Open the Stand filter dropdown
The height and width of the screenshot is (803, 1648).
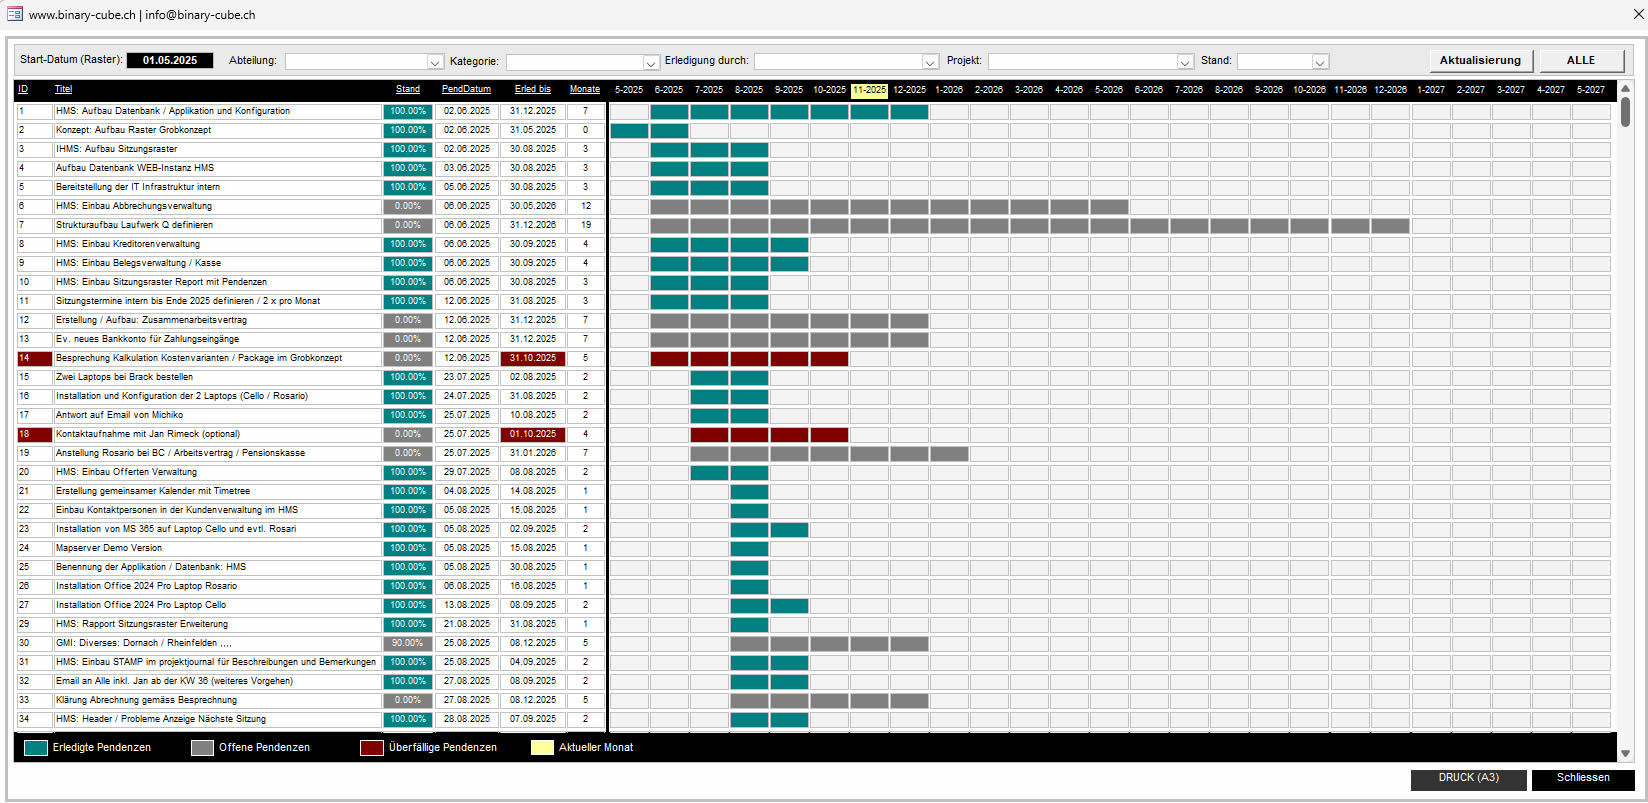(x=1320, y=62)
